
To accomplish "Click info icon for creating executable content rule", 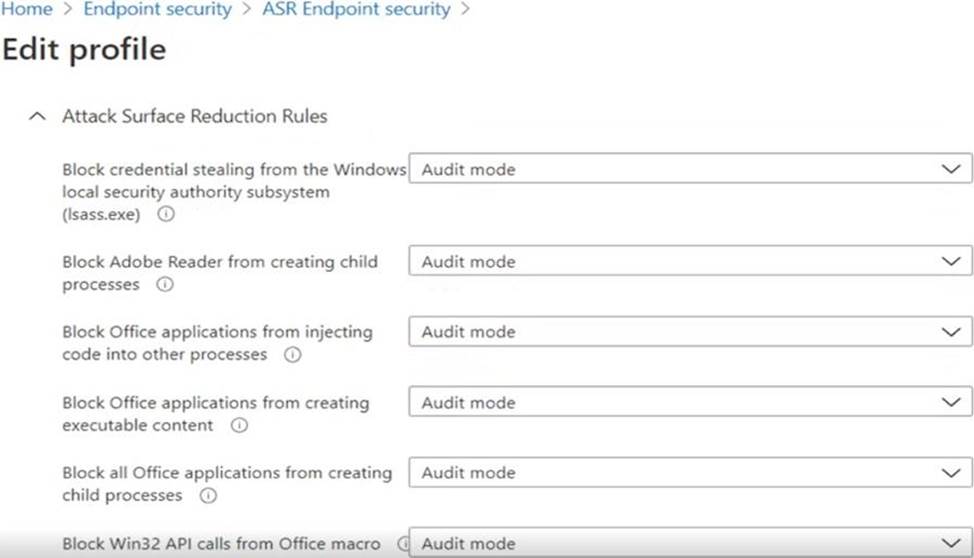I will point(239,426).
